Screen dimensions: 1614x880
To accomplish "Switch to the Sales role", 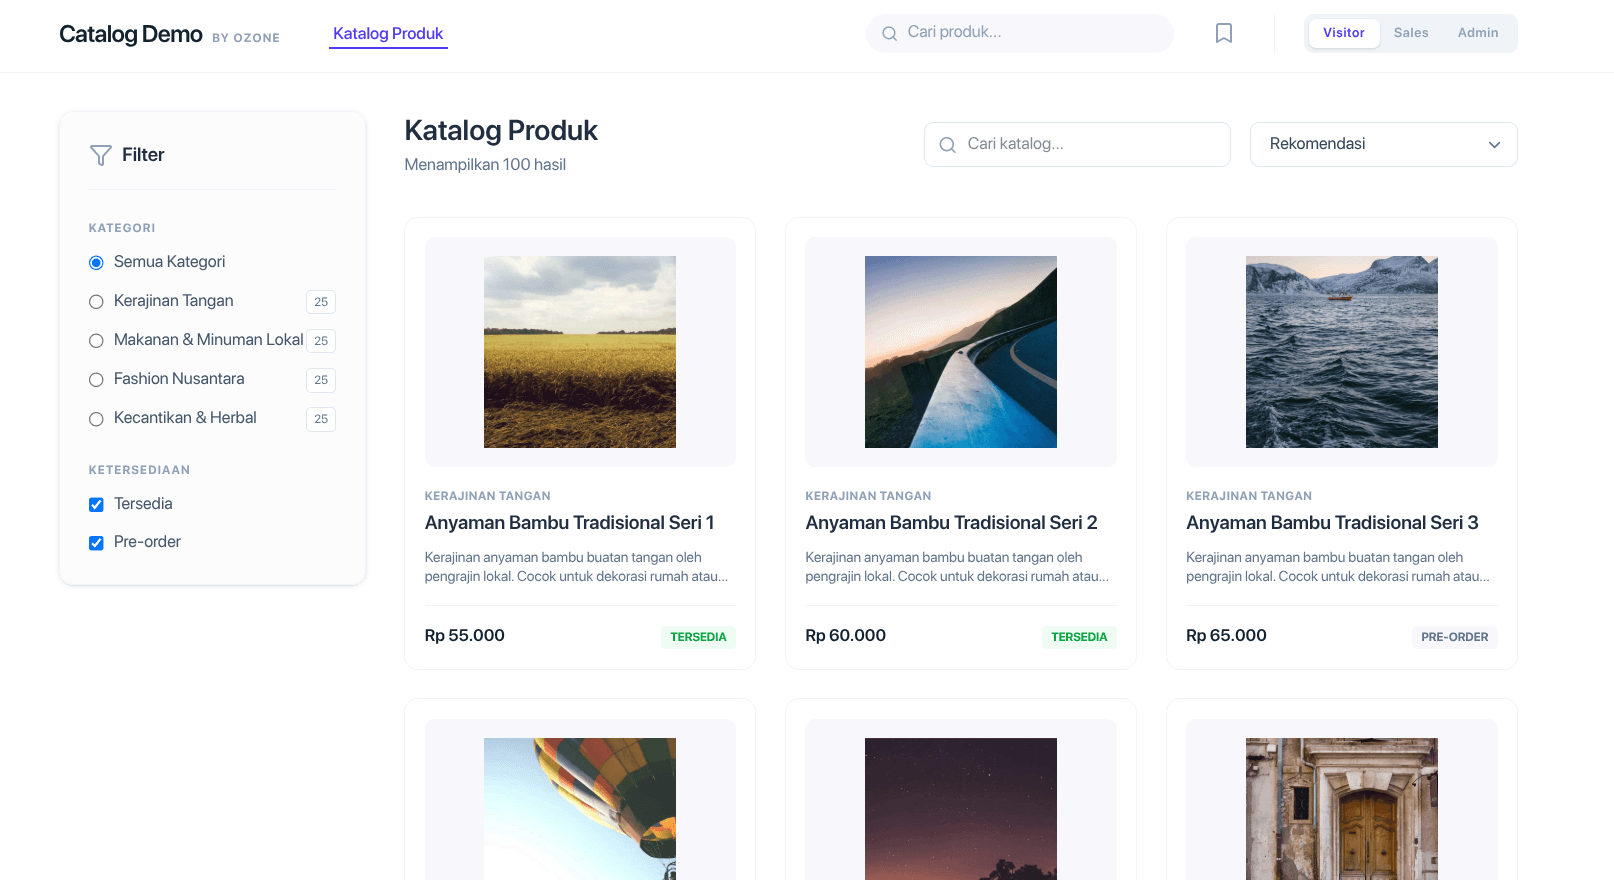I will [1411, 33].
